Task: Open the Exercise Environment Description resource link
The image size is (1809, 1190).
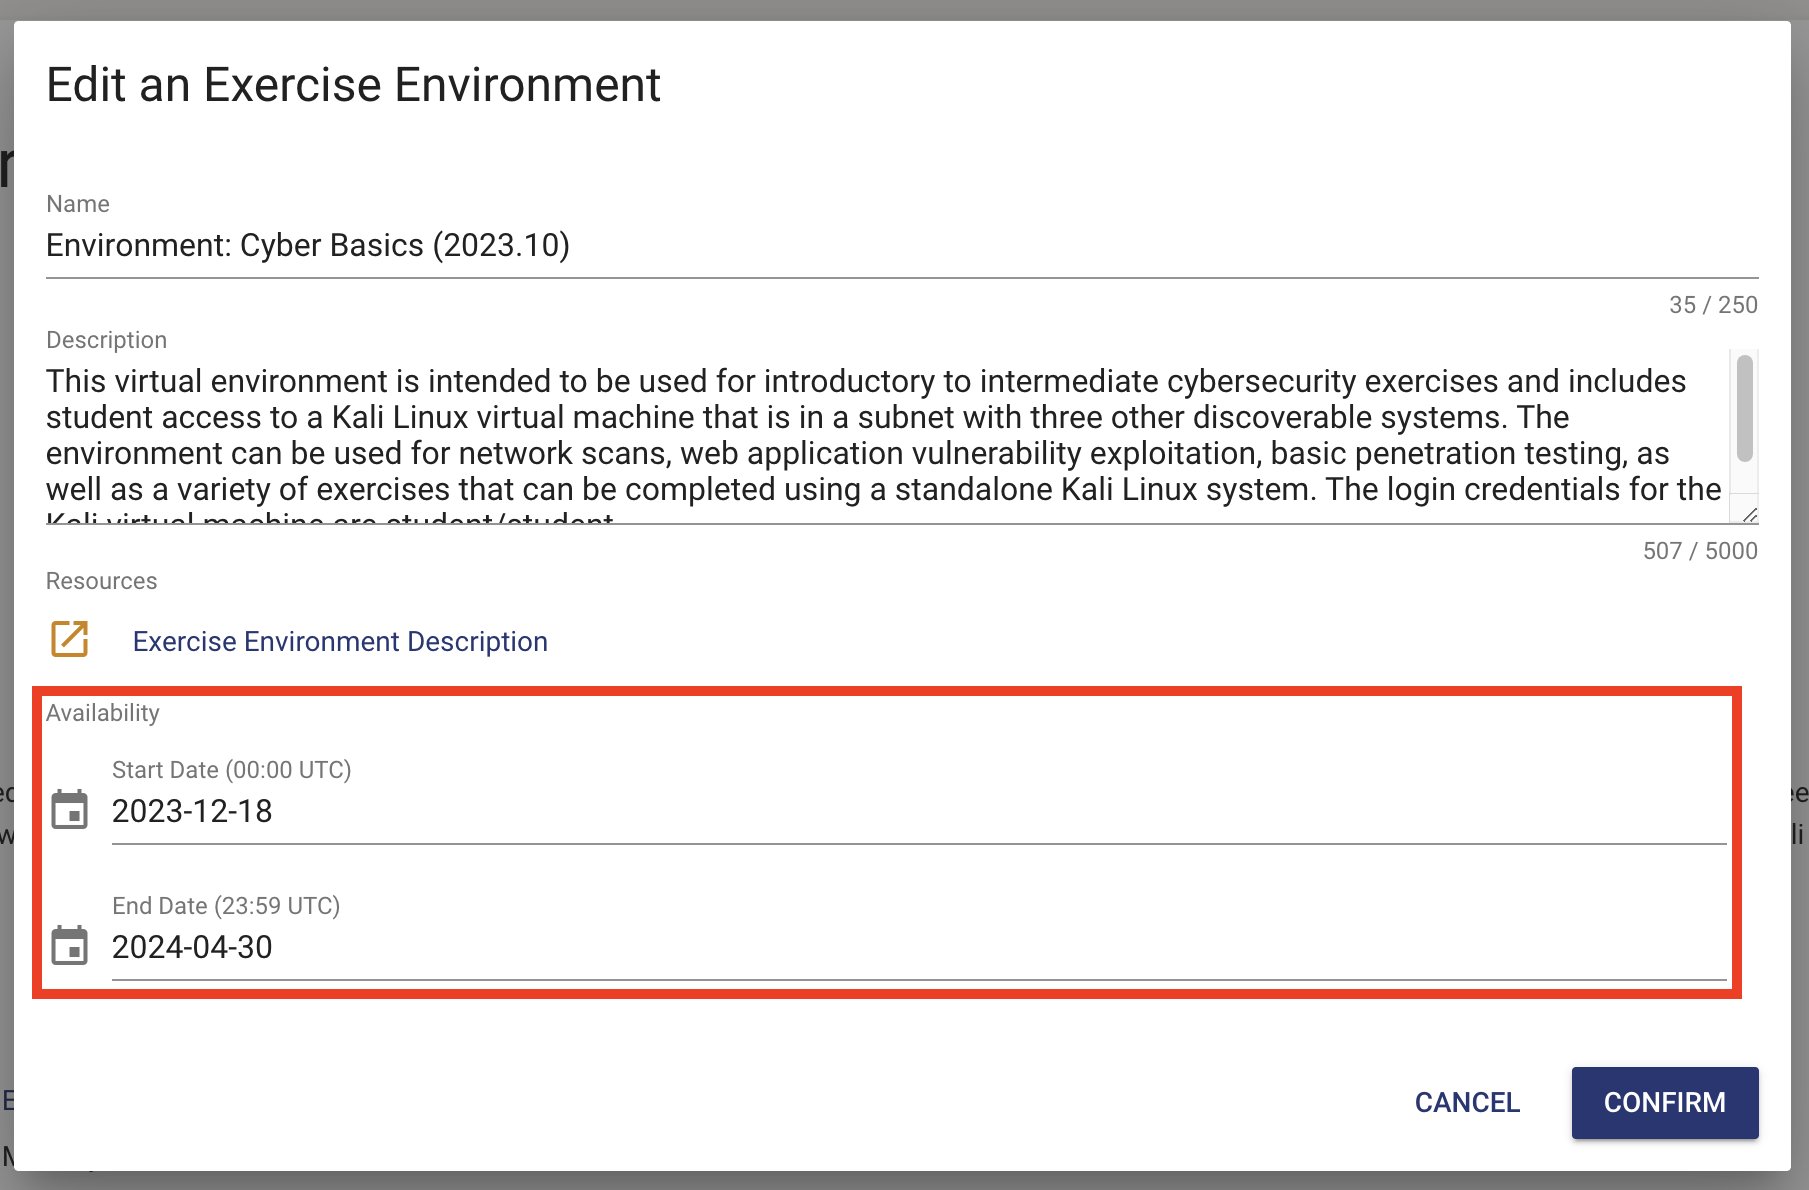Action: [x=340, y=641]
